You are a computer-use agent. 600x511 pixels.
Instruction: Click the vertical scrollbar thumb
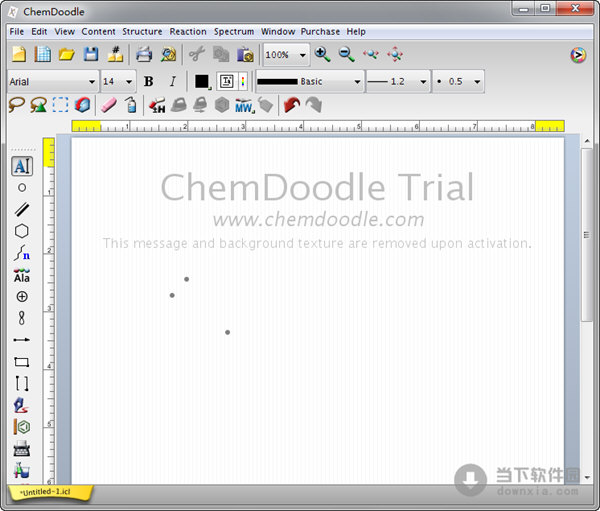pyautogui.click(x=586, y=235)
